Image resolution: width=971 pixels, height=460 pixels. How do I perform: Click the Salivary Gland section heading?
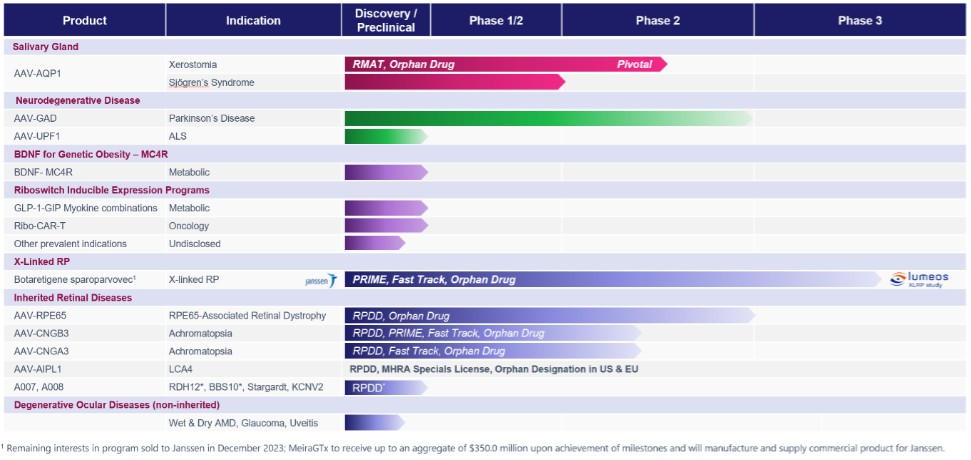pyautogui.click(x=46, y=47)
